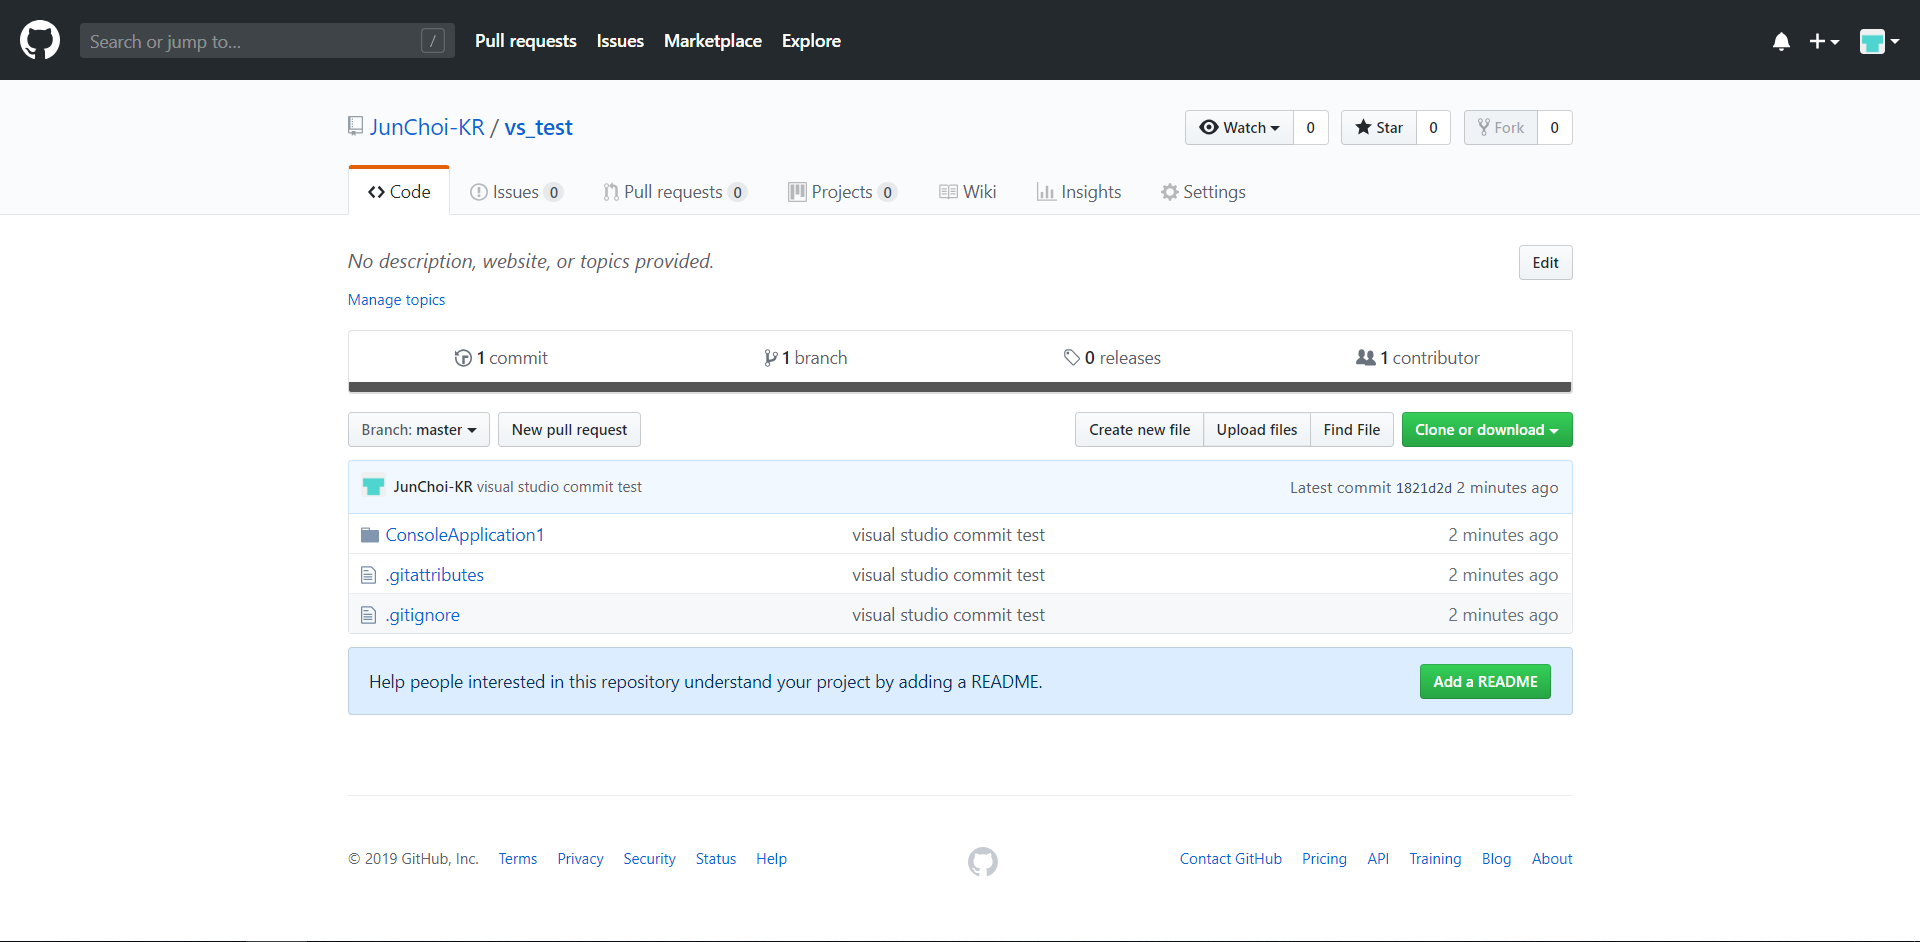Click the Upload files button
Image resolution: width=1920 pixels, height=942 pixels.
pos(1257,430)
